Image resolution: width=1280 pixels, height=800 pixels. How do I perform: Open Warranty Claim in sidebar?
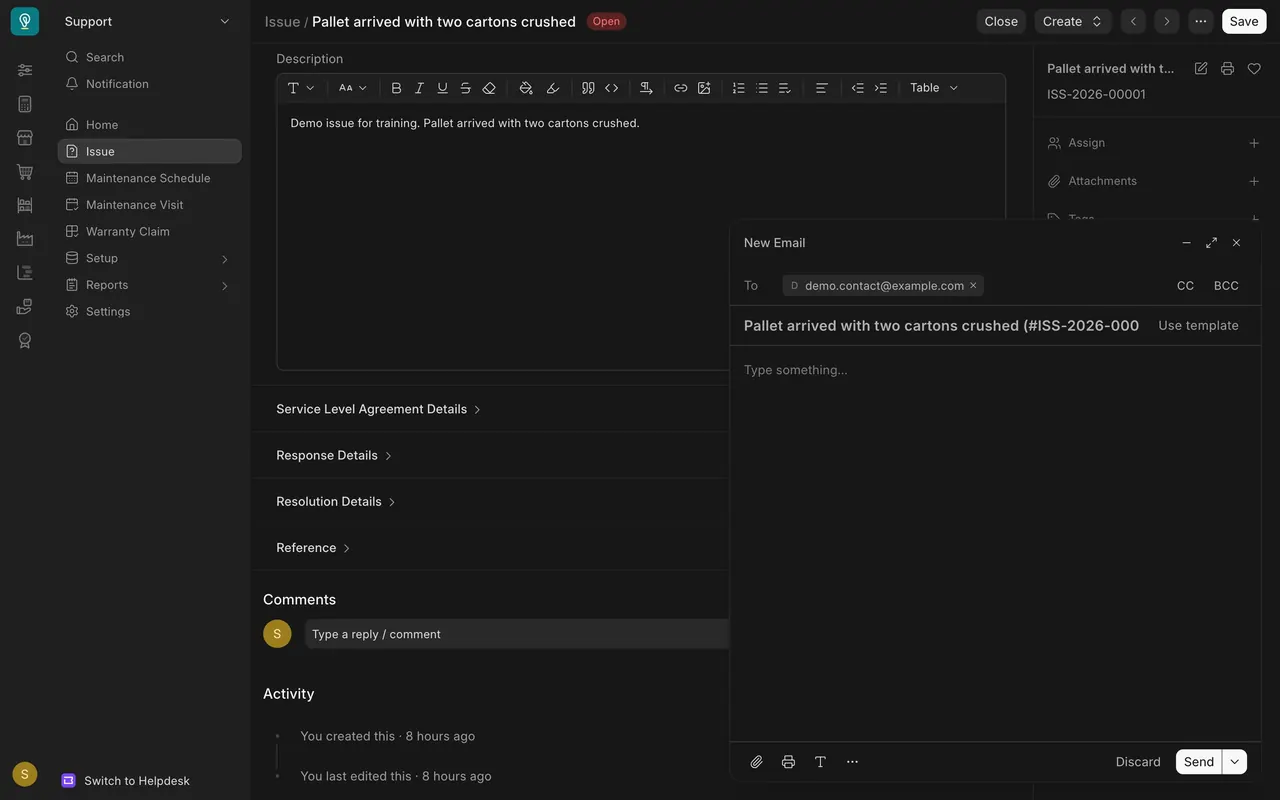point(149,231)
